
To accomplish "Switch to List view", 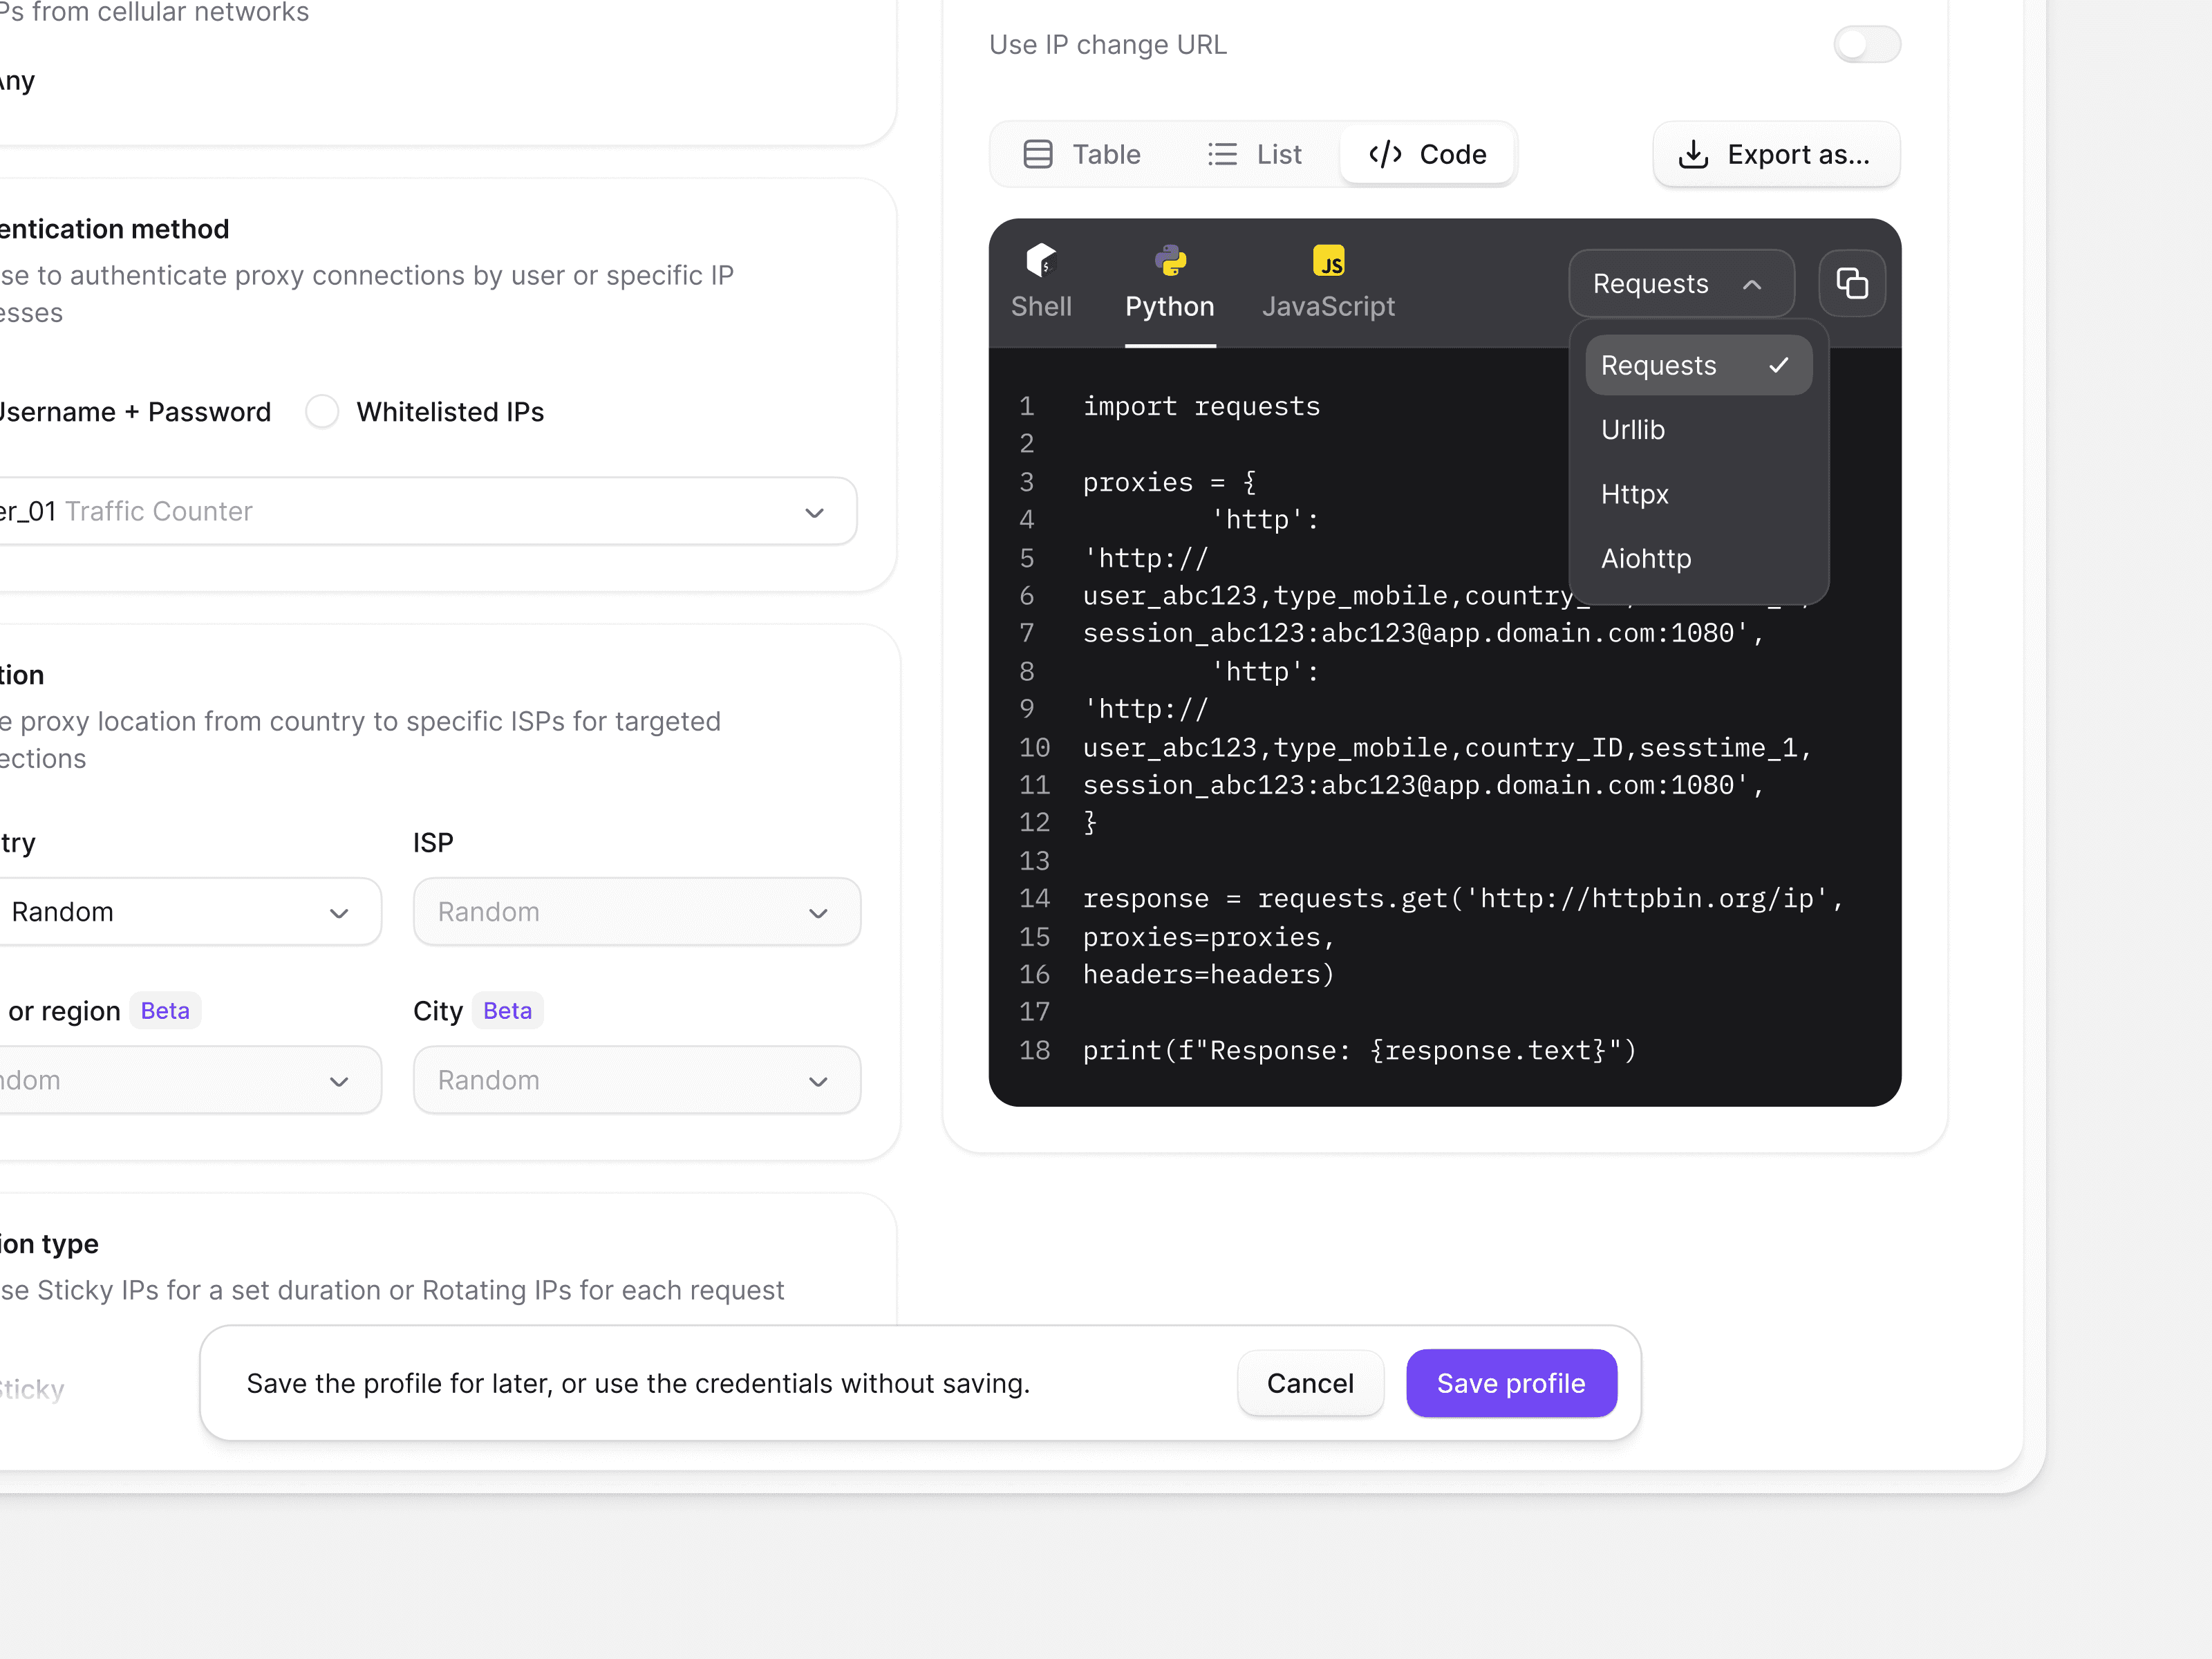I will pos(1255,154).
